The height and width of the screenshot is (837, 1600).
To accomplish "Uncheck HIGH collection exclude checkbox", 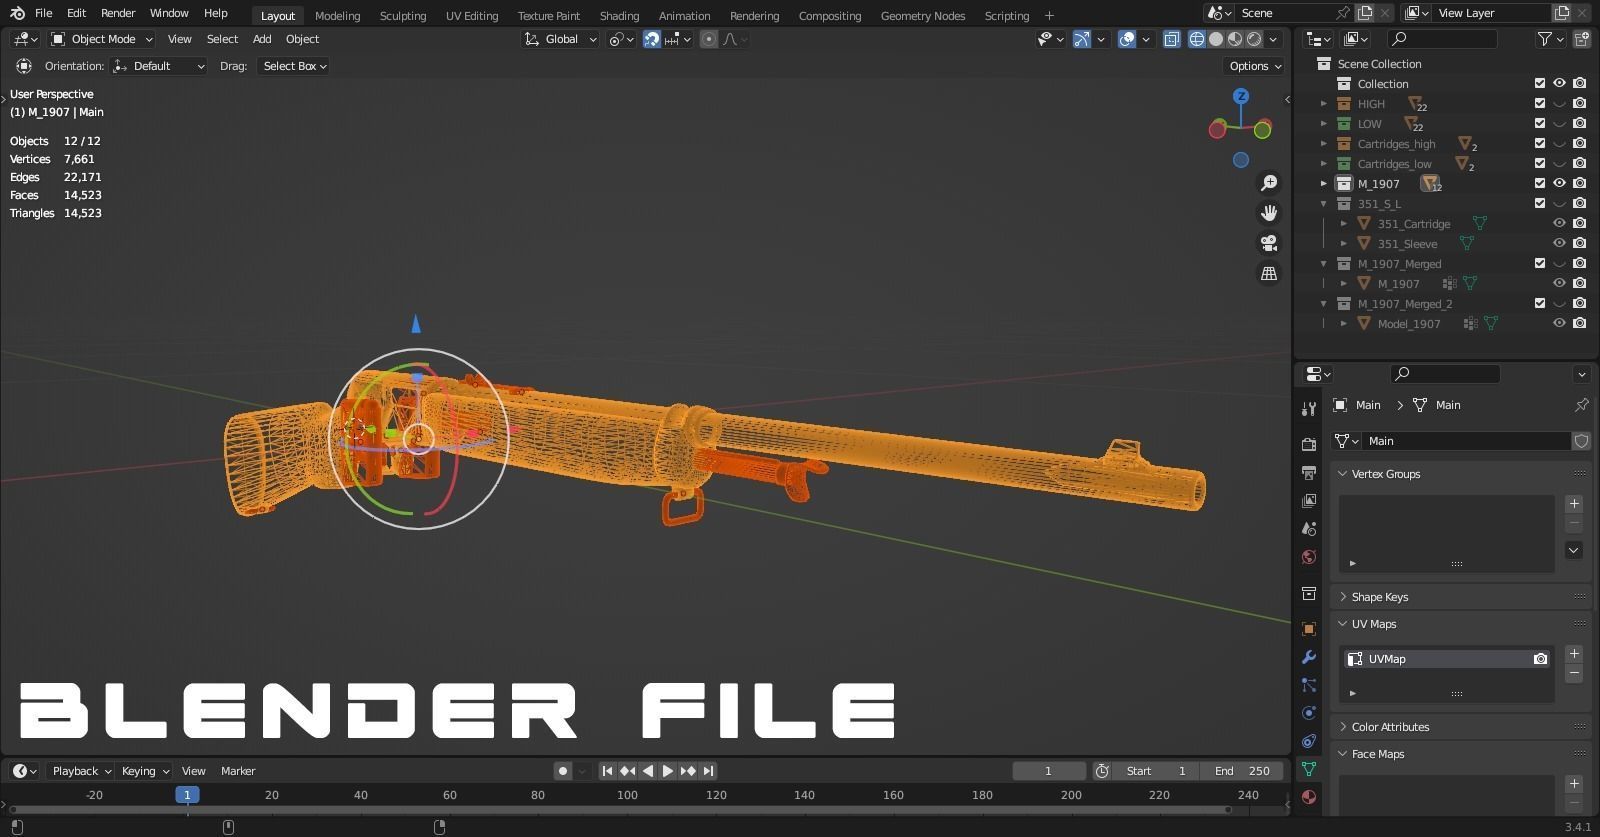I will click(1540, 103).
